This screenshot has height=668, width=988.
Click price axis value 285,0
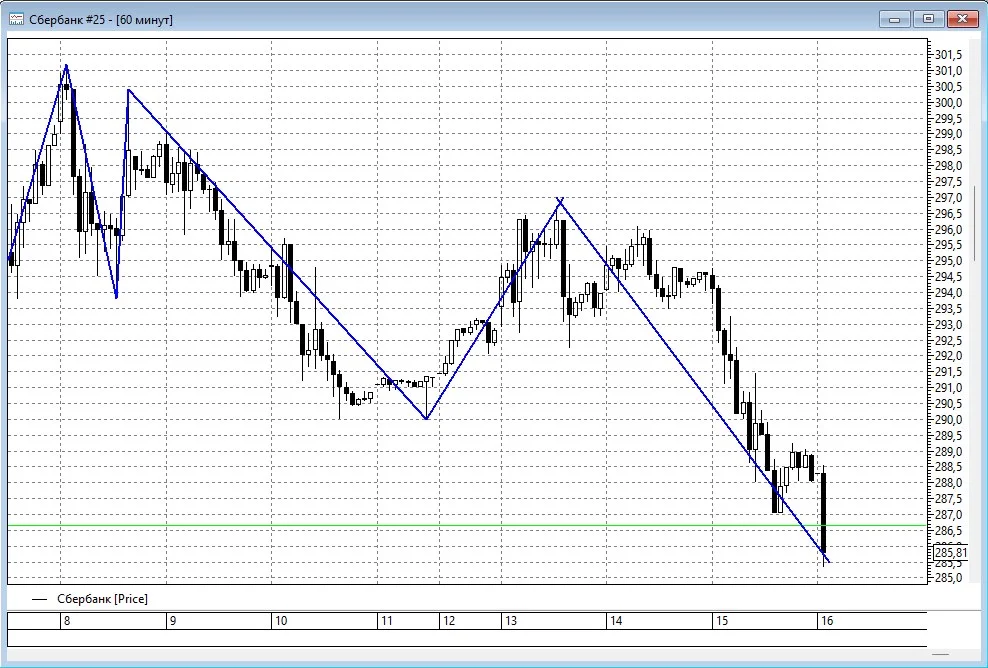[948, 578]
